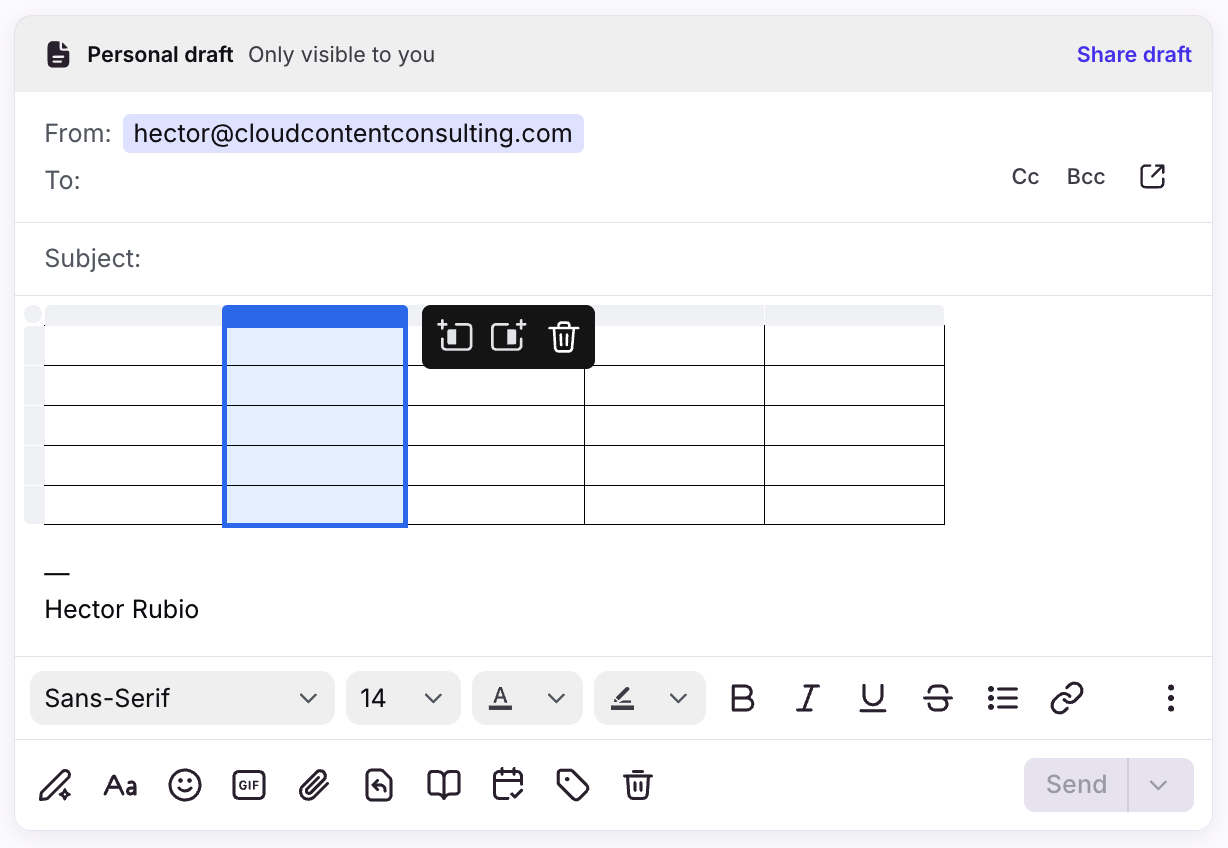1228x848 pixels.
Task: Toggle underline formatting
Action: [873, 698]
